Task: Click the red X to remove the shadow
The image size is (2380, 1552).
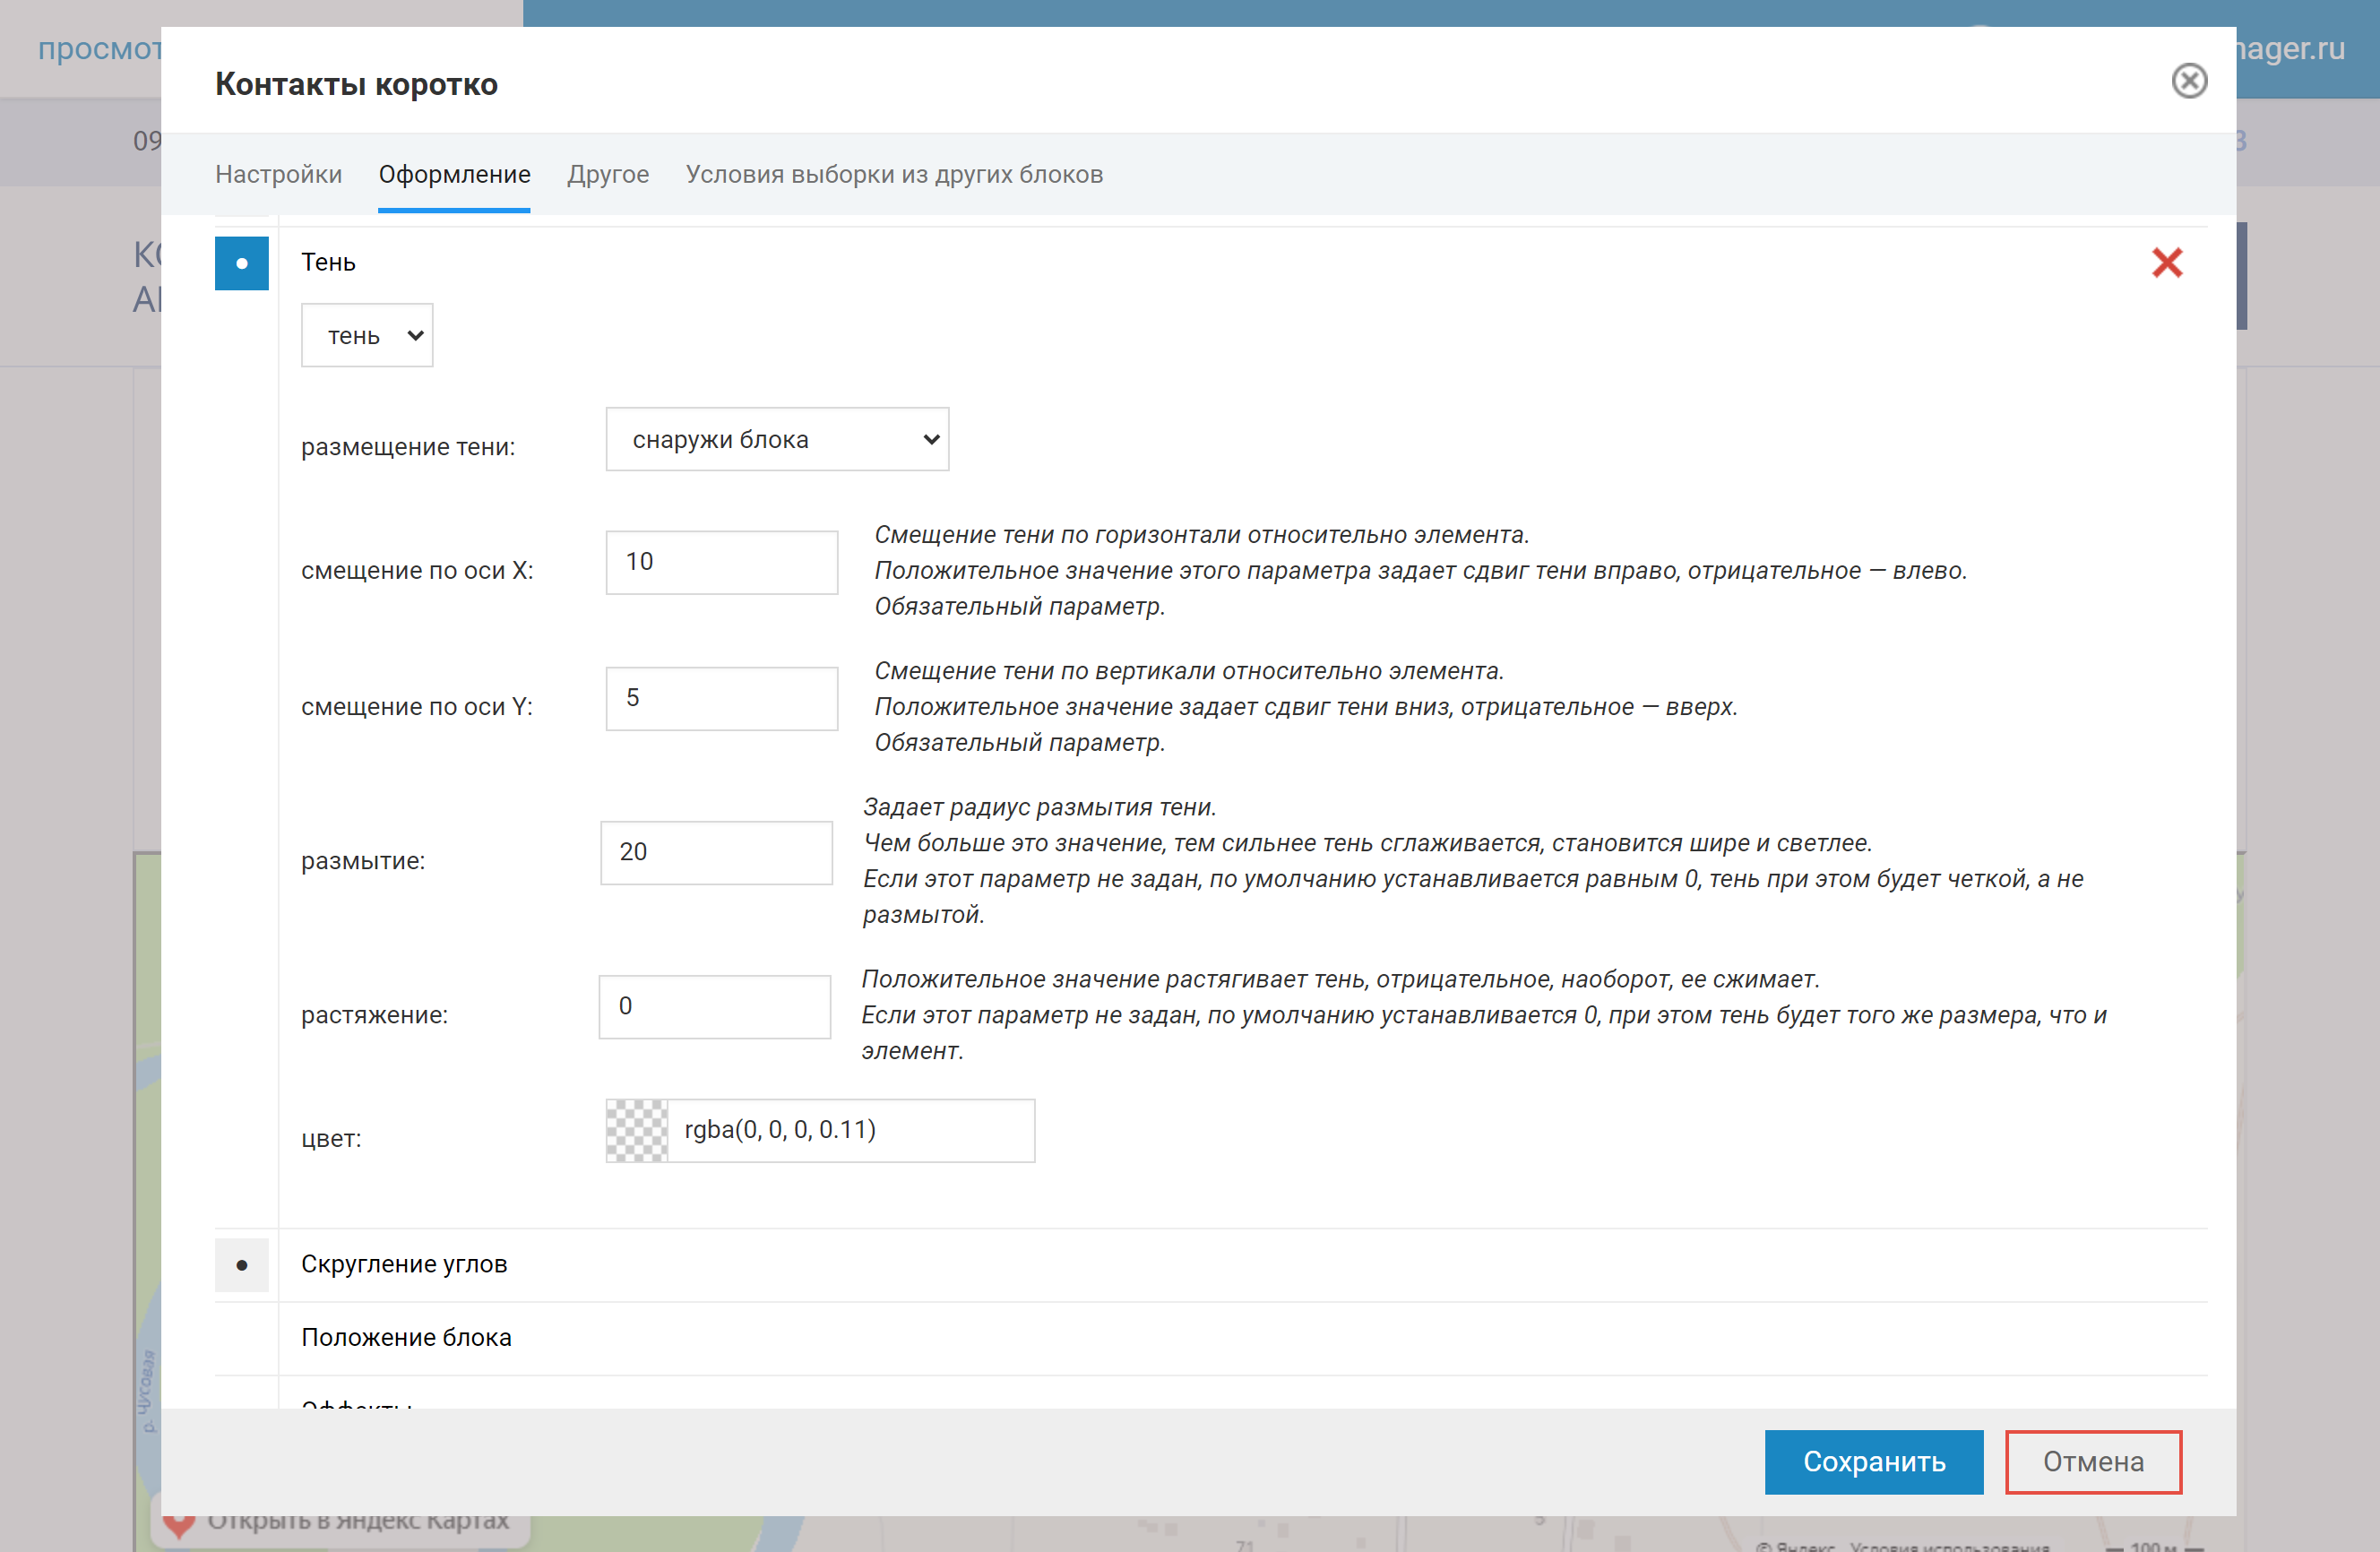Action: 2166,263
